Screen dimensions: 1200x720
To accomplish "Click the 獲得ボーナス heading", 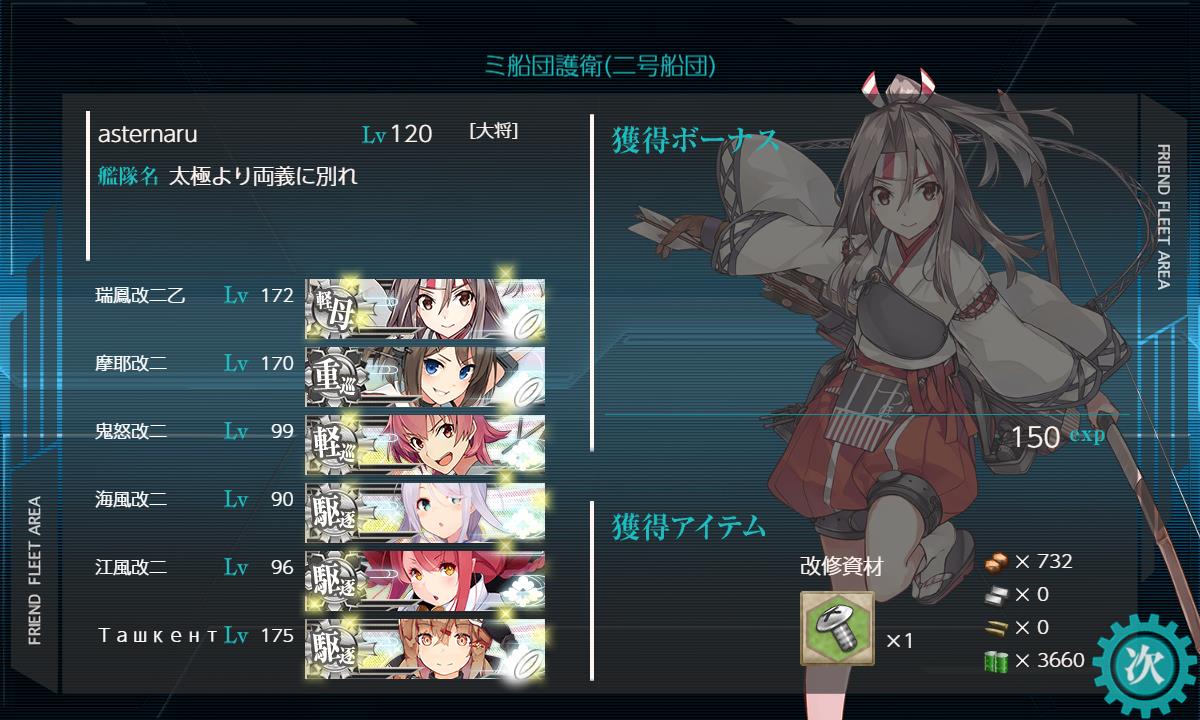I will click(x=695, y=139).
